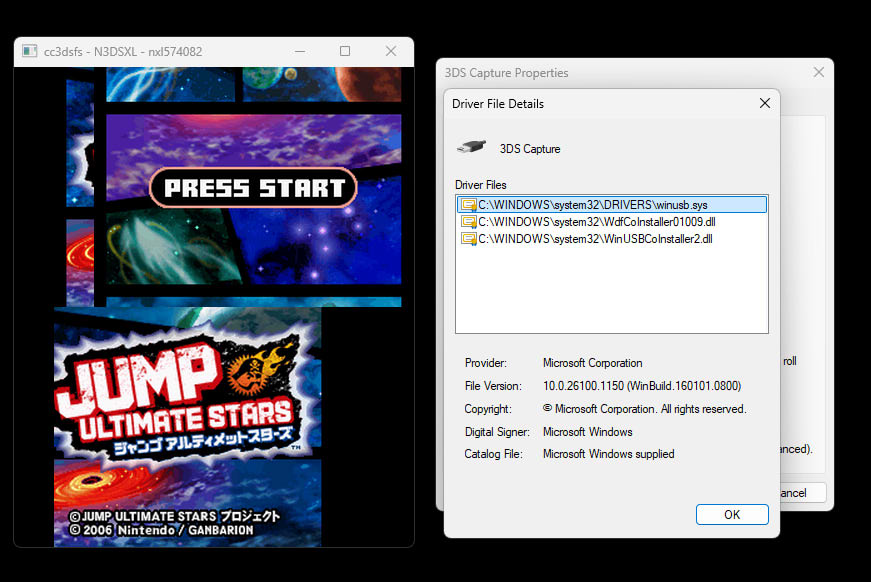Click the Digital Signer value Microsoft Windows

(587, 432)
